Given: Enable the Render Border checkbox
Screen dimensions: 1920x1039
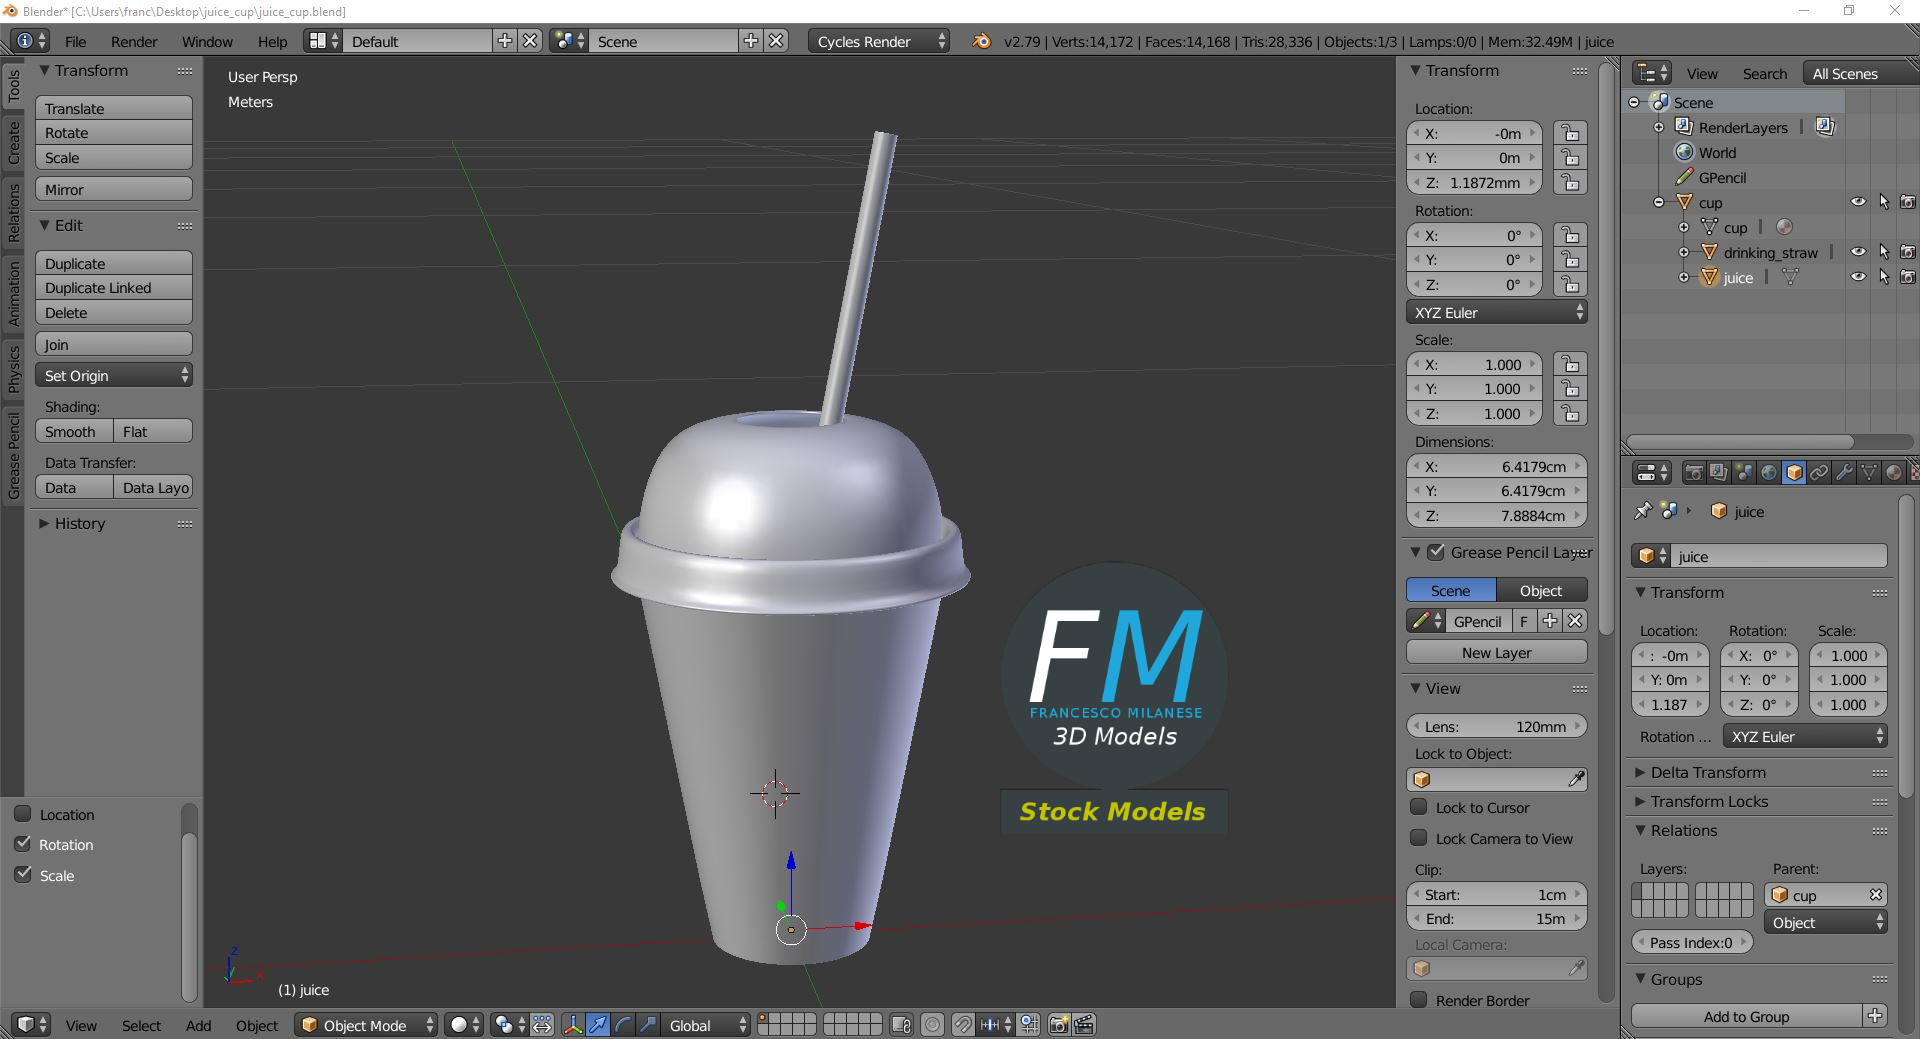Looking at the screenshot, I should point(1418,1000).
